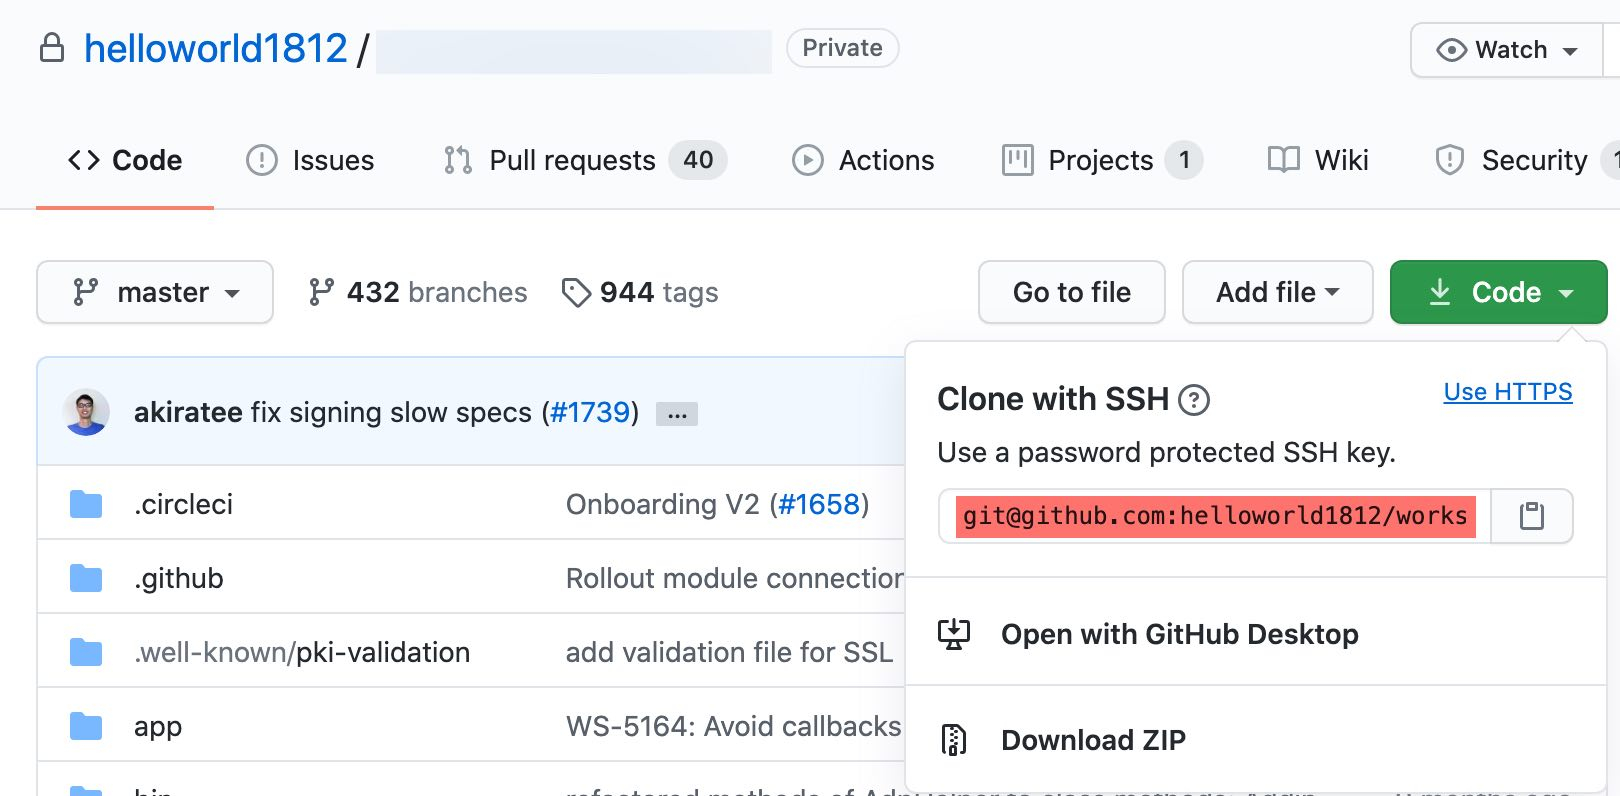
Task: Click the .well-known/pki-validation folder icon
Action: [x=86, y=652]
